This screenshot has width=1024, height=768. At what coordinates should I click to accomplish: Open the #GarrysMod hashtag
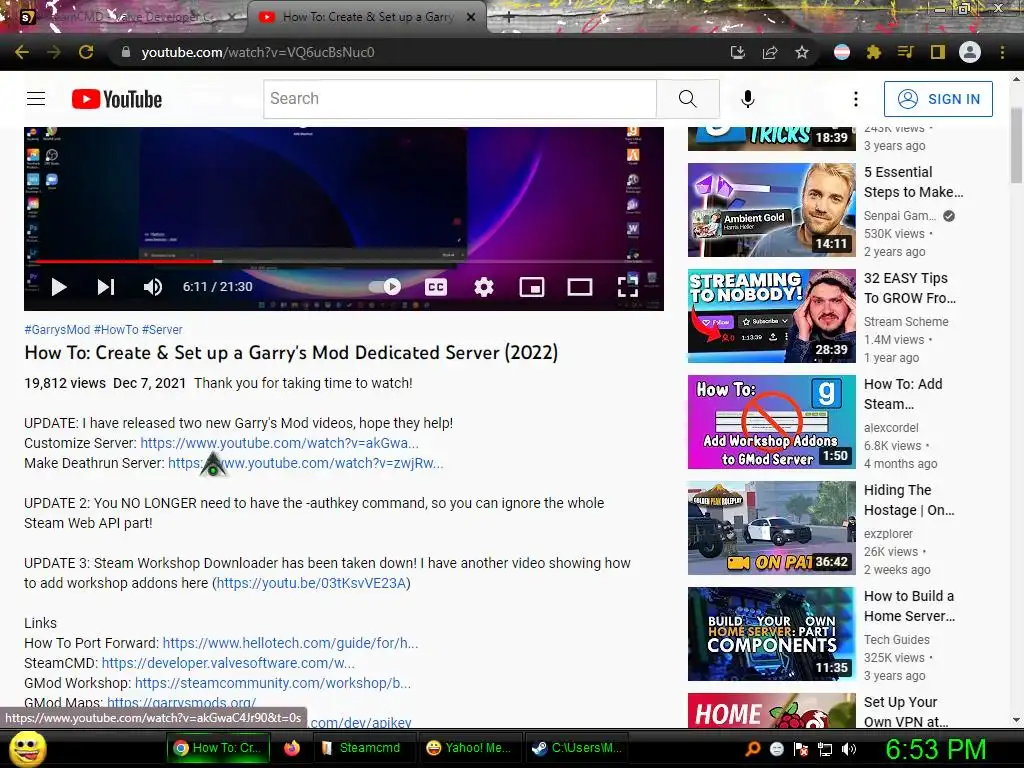[x=57, y=330]
